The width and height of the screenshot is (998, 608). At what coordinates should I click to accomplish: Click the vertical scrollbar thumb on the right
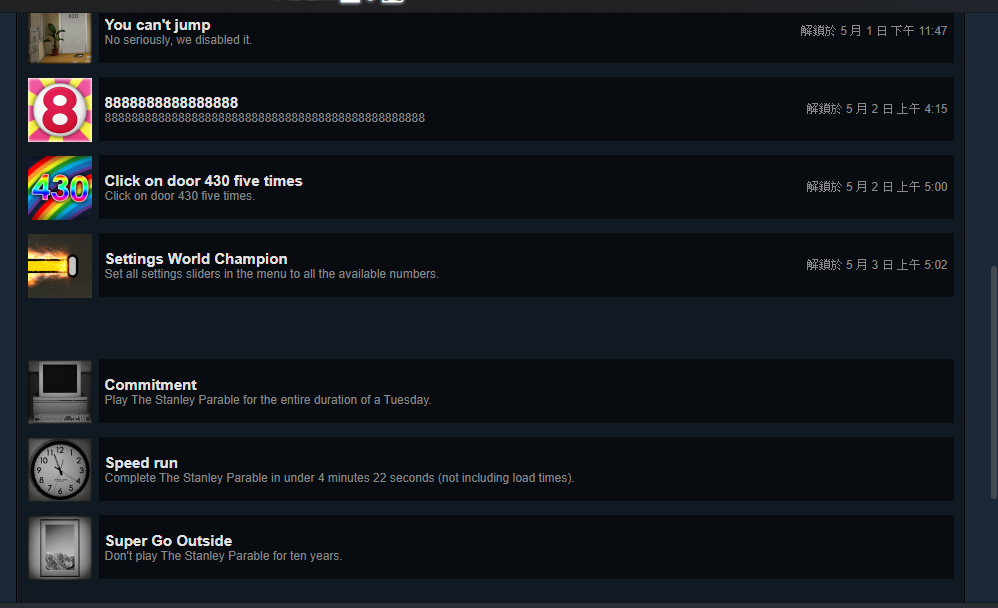994,382
